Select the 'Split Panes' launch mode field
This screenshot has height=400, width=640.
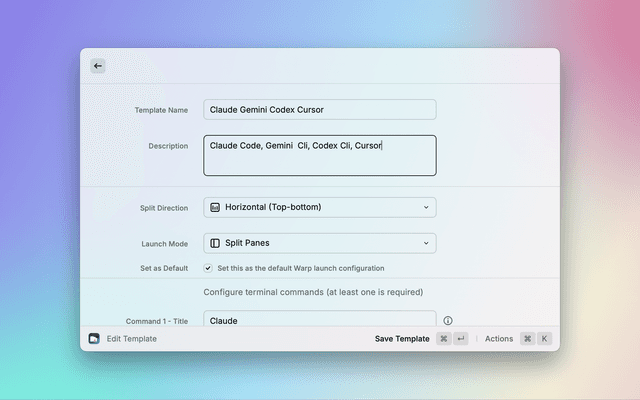click(320, 243)
